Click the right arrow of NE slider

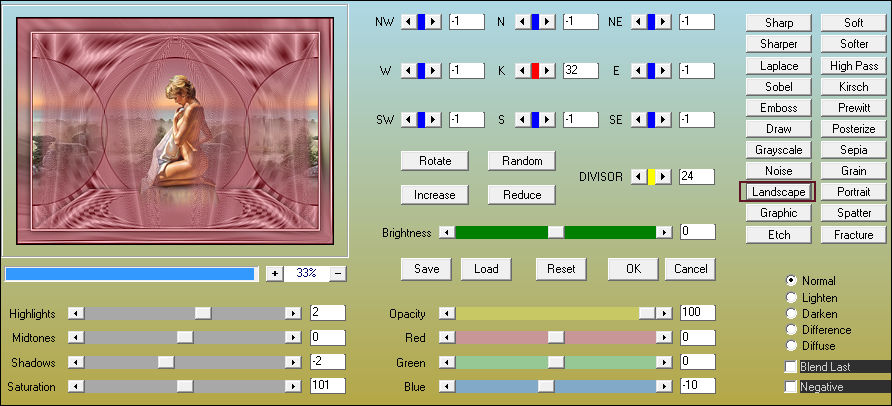point(663,22)
